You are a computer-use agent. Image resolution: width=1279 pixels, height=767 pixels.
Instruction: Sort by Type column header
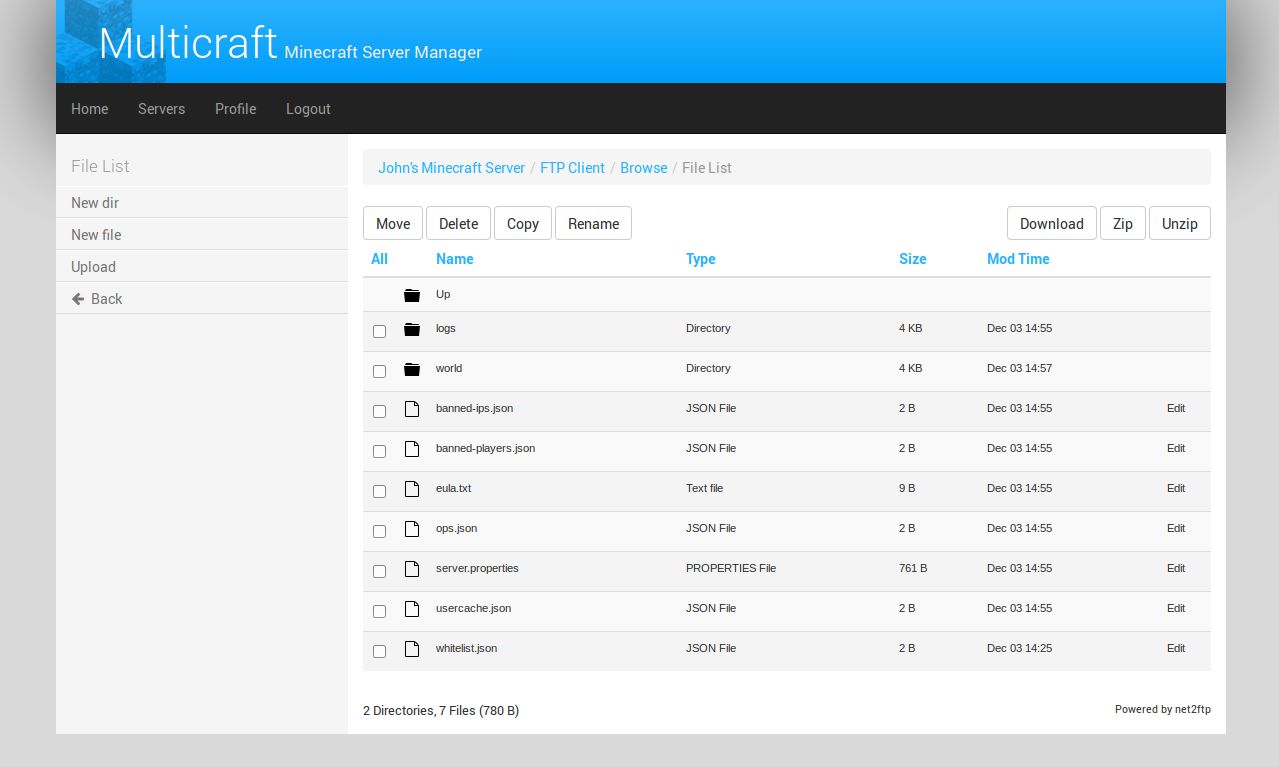(701, 259)
